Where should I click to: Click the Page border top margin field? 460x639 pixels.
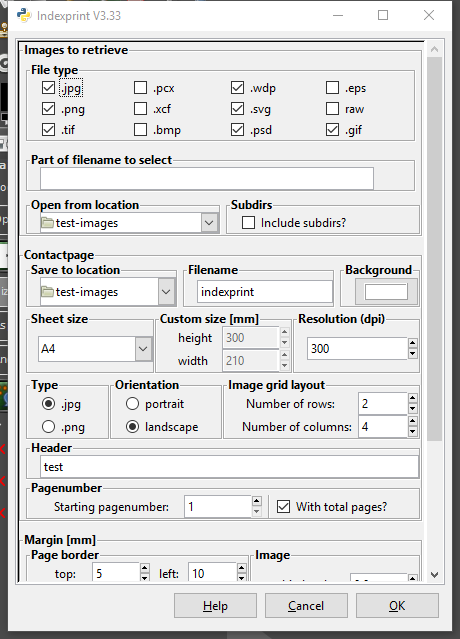pyautogui.click(x=116, y=573)
